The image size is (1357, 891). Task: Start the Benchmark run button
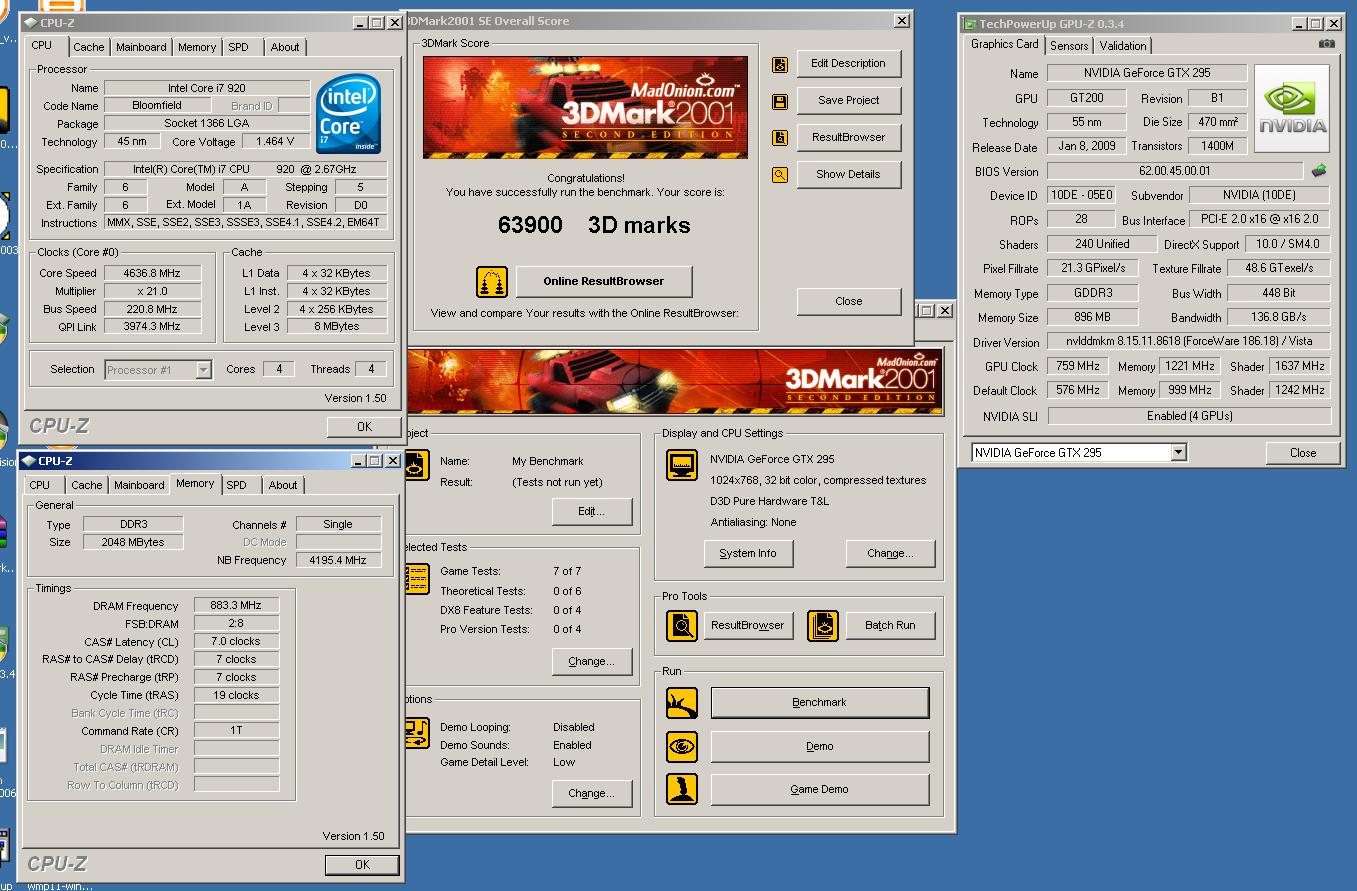820,703
